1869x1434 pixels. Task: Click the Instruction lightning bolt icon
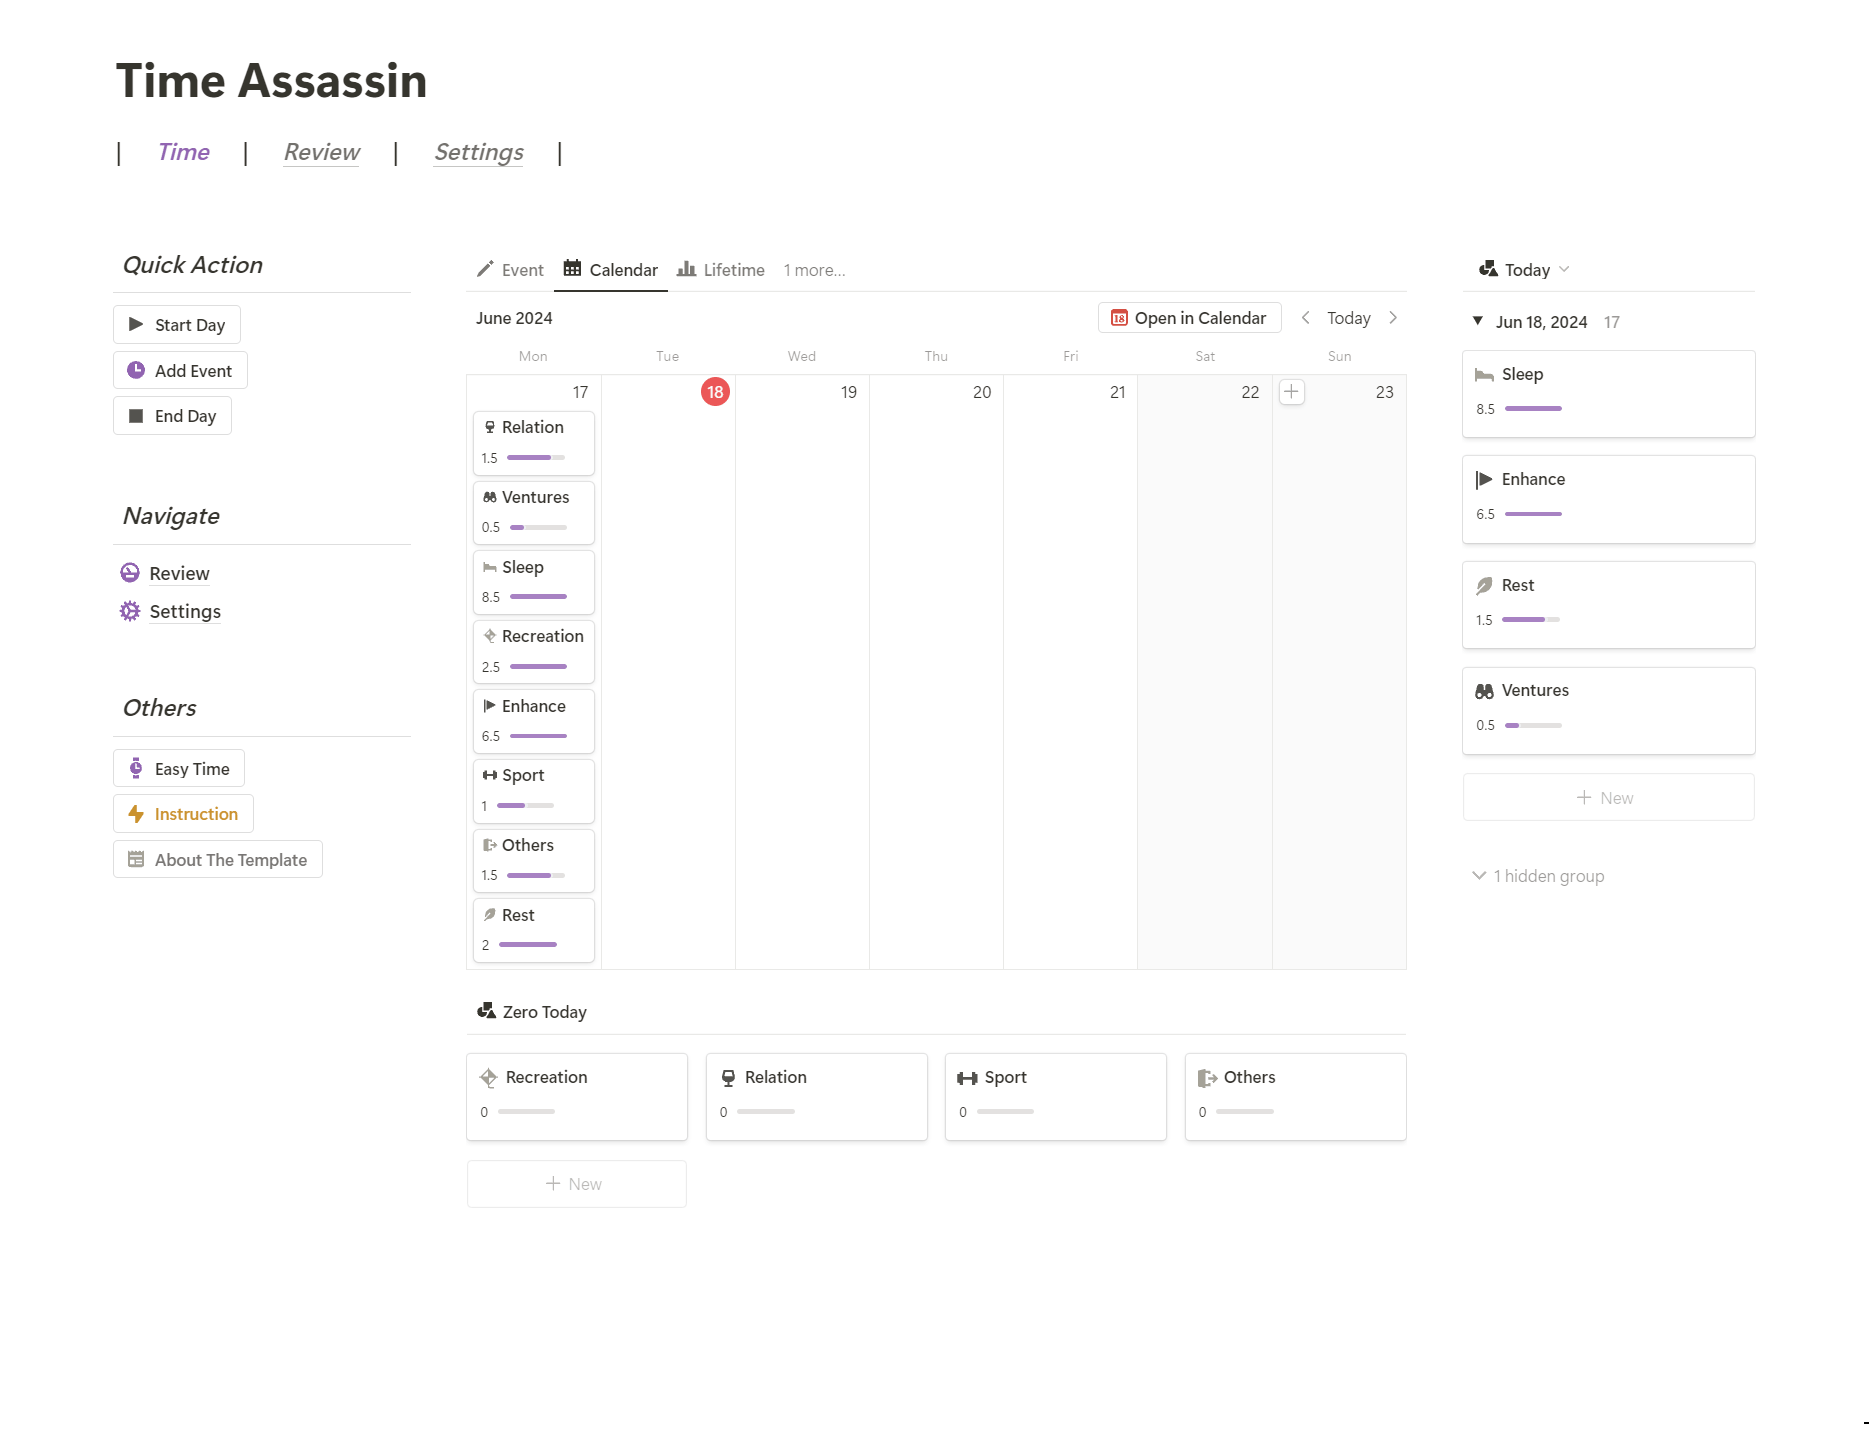[x=136, y=814]
